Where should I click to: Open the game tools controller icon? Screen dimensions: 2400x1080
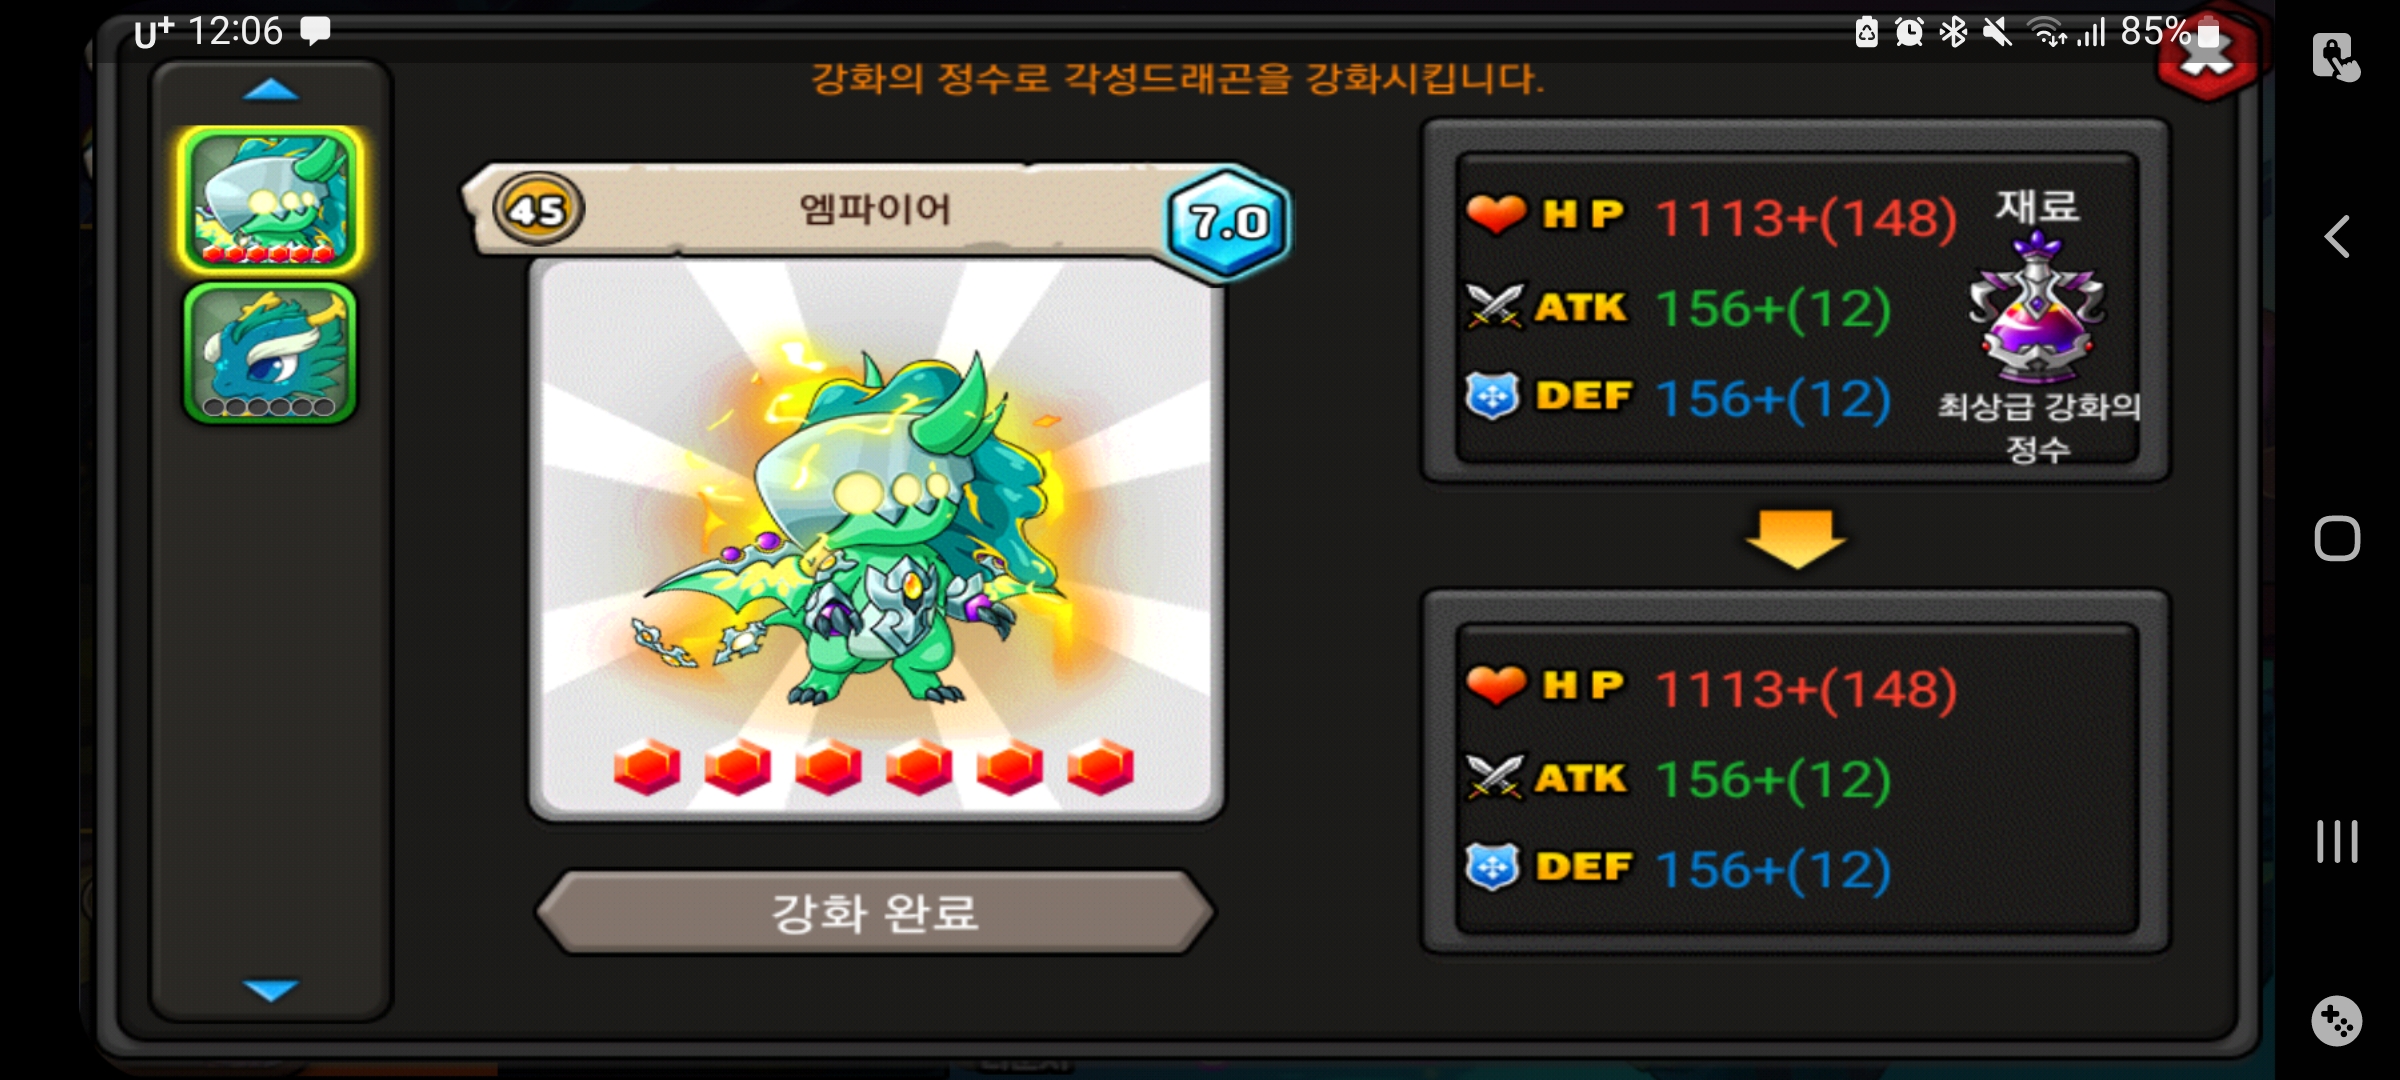[2337, 1021]
